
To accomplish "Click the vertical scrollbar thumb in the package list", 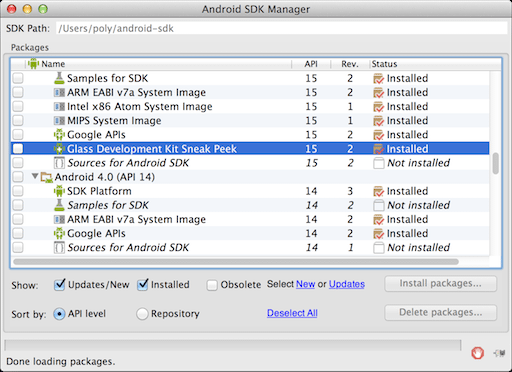I will coord(496,163).
